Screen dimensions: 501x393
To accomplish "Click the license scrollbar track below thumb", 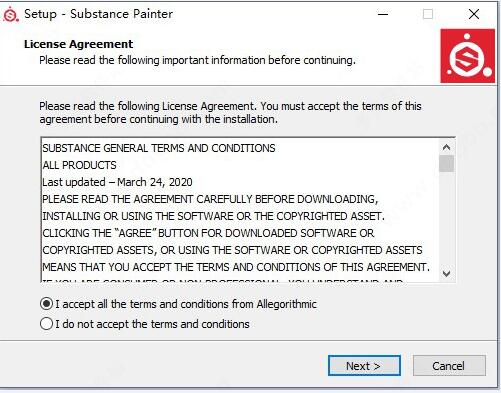I will pyautogui.click(x=446, y=219).
